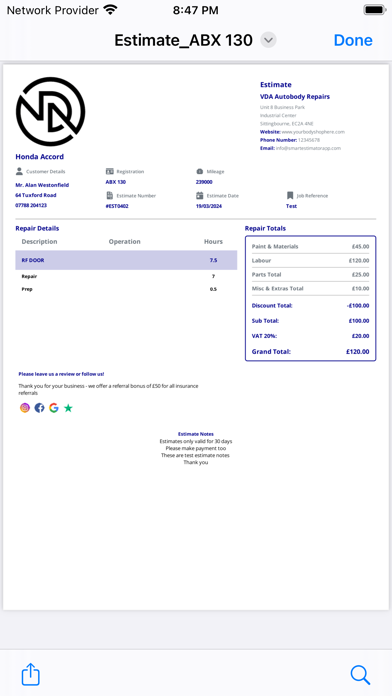392x696 pixels.
Task: Click the Facebook icon in the review section
Action: click(40, 408)
